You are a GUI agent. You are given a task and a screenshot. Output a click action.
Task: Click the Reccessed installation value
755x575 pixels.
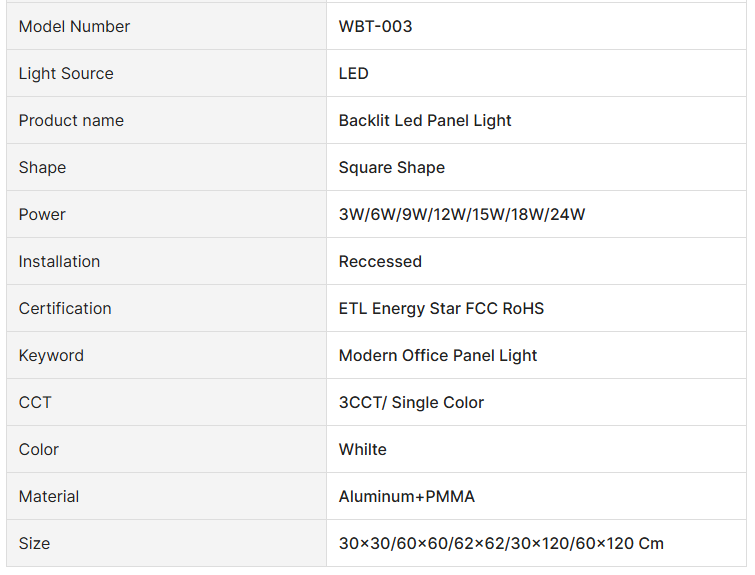click(x=380, y=262)
